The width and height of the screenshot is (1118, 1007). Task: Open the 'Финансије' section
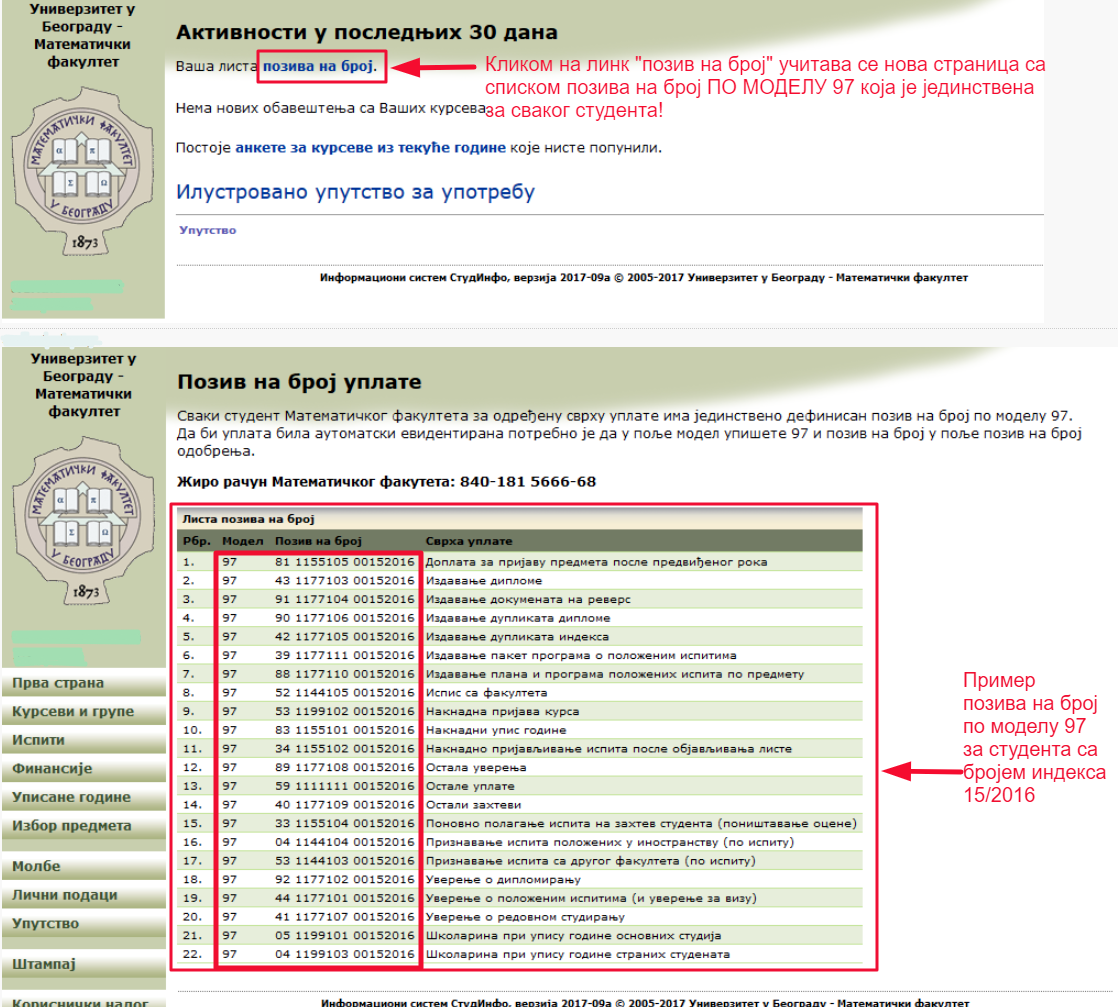[52, 769]
